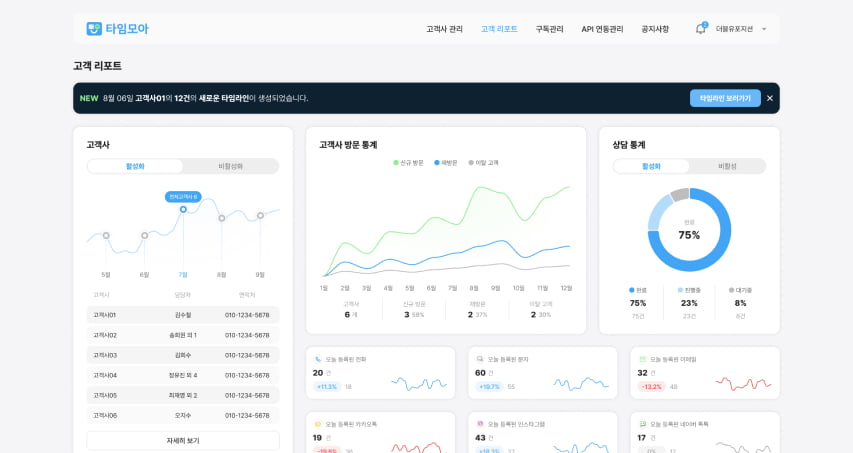Click the phone icon on 전화 card
The image size is (853, 453).
pyautogui.click(x=318, y=359)
